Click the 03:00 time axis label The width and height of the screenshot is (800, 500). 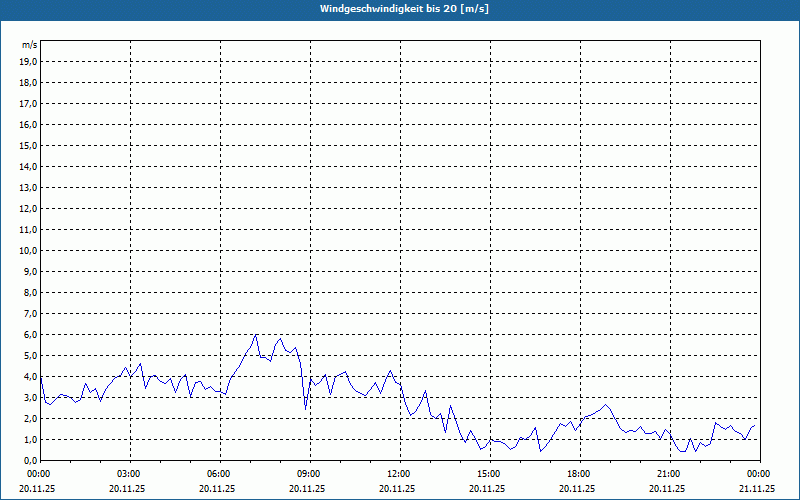pyautogui.click(x=129, y=474)
